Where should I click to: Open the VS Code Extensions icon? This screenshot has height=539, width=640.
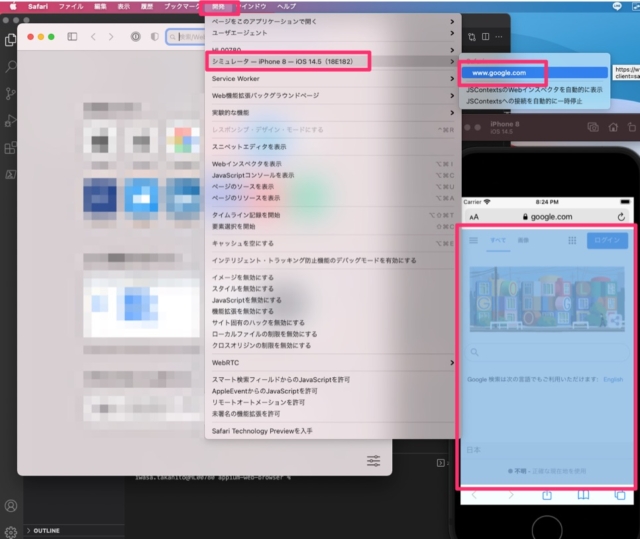click(10, 147)
